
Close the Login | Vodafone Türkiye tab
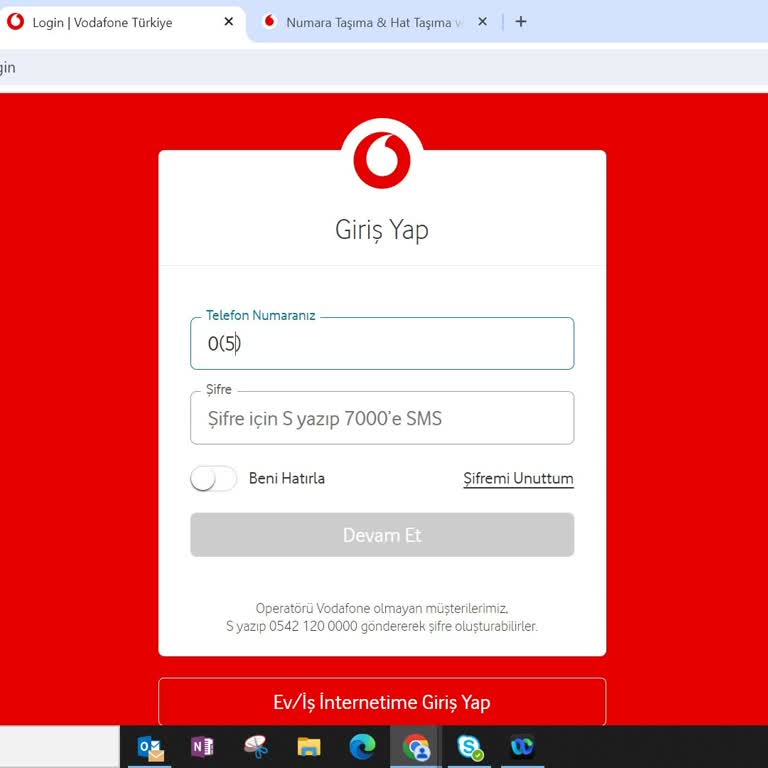point(228,22)
